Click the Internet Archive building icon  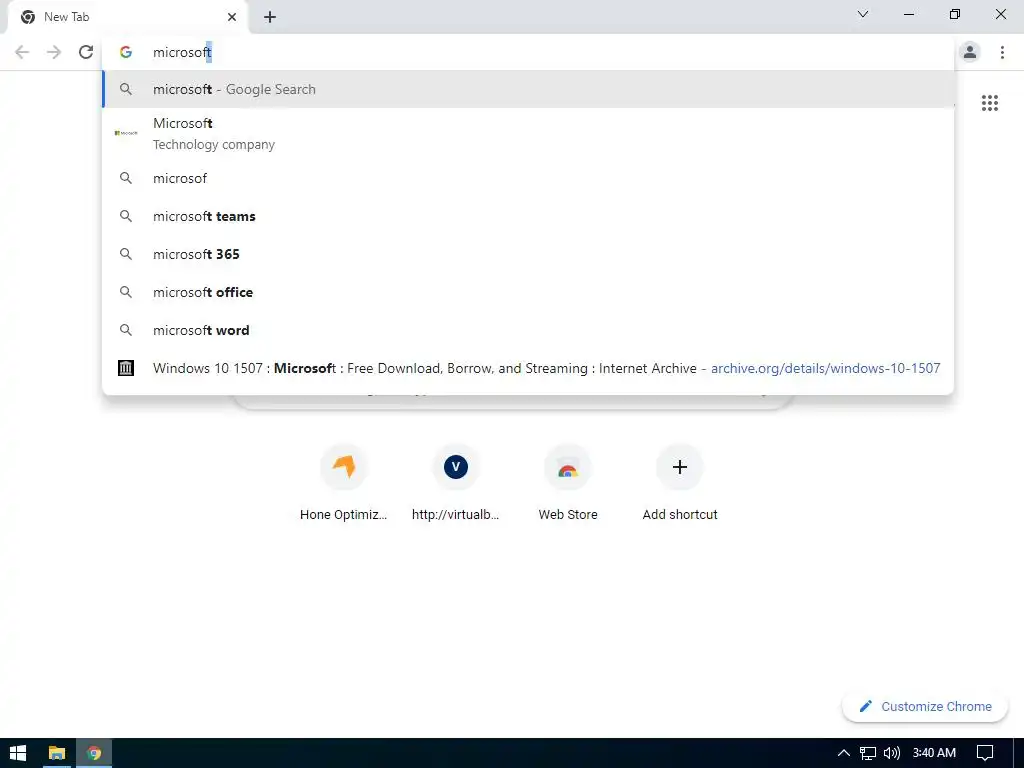click(x=126, y=368)
